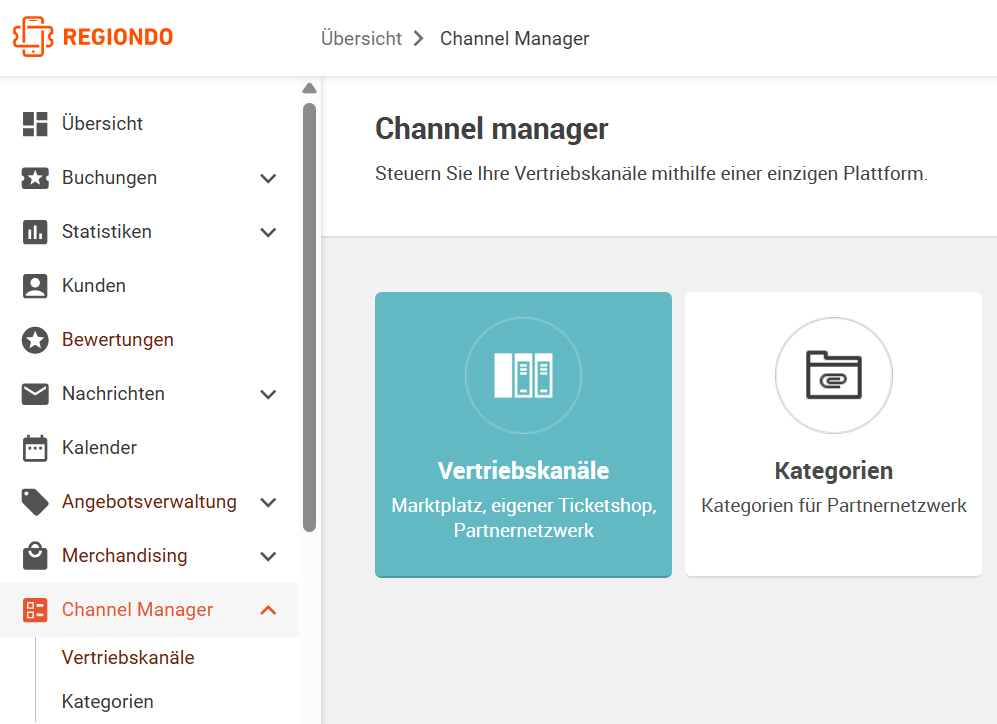Open Kategorien submenu entry in sidebar

(x=107, y=702)
